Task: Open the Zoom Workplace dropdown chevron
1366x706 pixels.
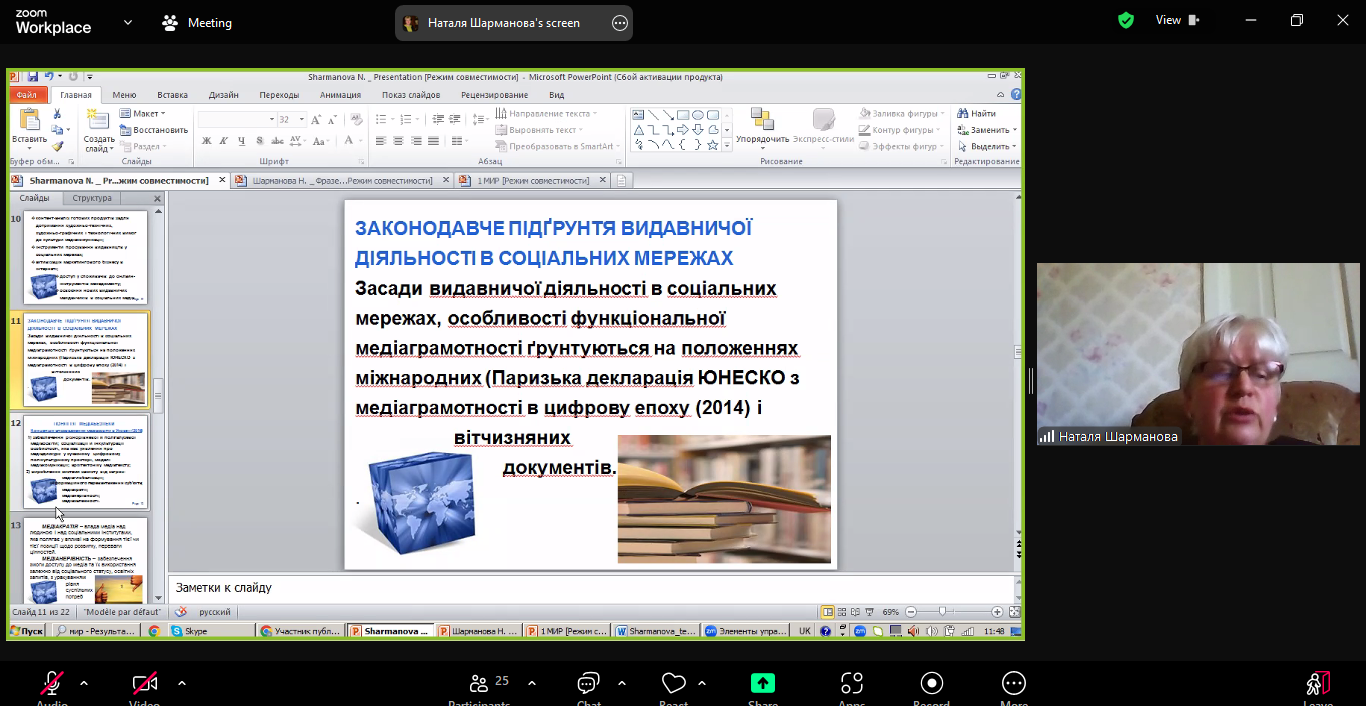Action: [128, 22]
